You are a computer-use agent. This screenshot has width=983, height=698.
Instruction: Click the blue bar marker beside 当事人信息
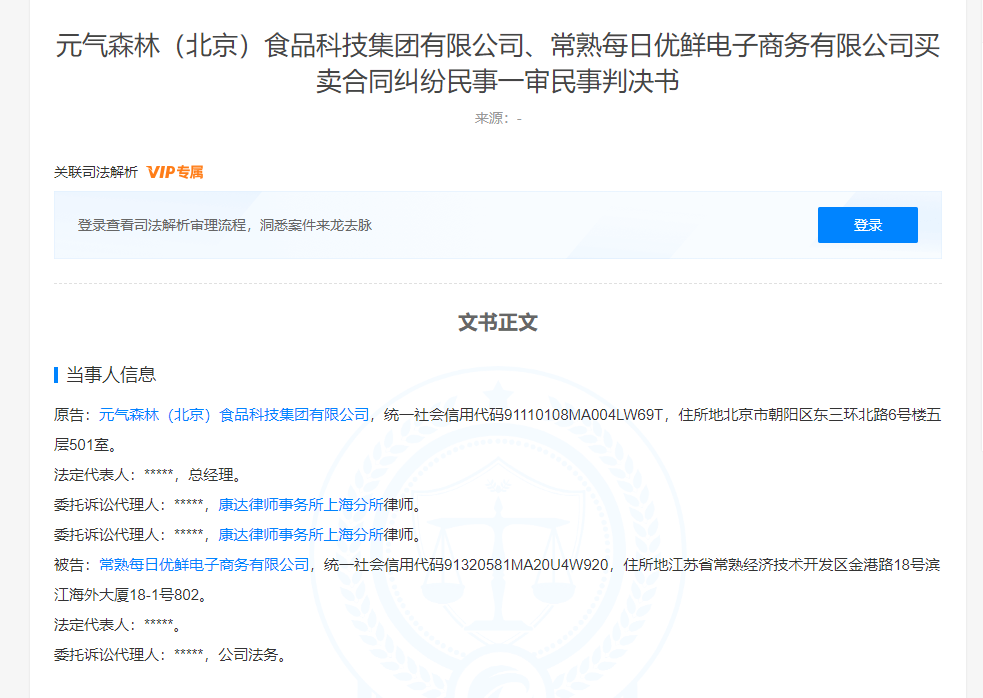pyautogui.click(x=56, y=375)
